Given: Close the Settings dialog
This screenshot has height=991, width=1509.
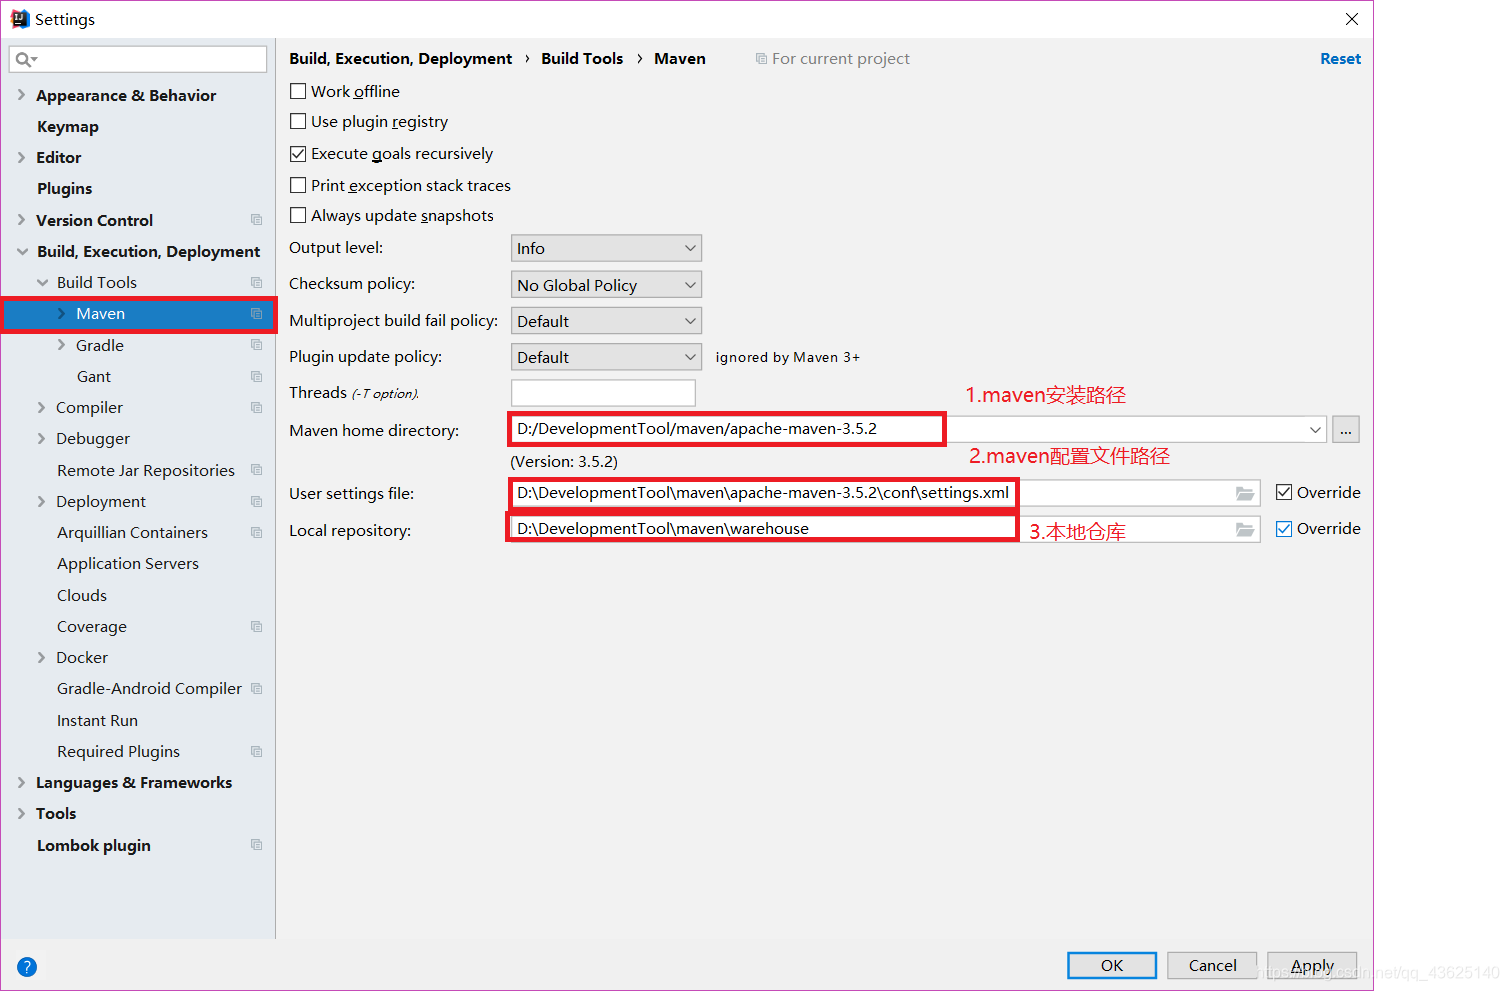Looking at the screenshot, I should click(x=1352, y=19).
